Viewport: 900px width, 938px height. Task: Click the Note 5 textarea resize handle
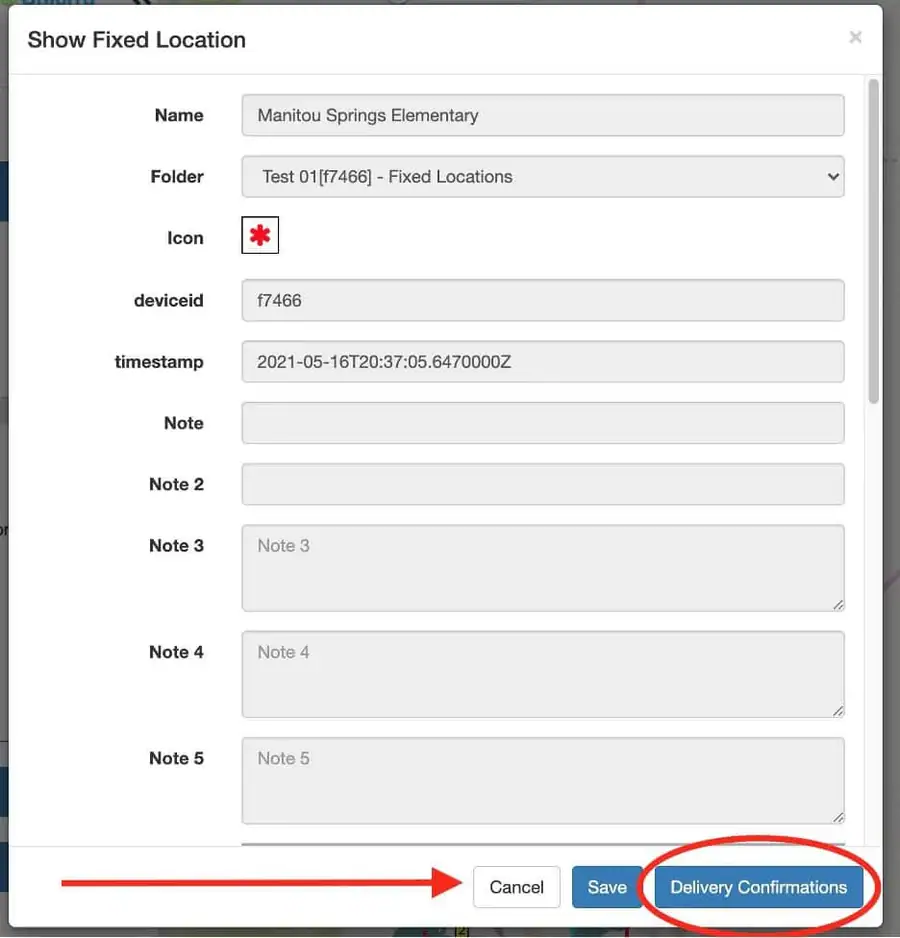(x=838, y=817)
